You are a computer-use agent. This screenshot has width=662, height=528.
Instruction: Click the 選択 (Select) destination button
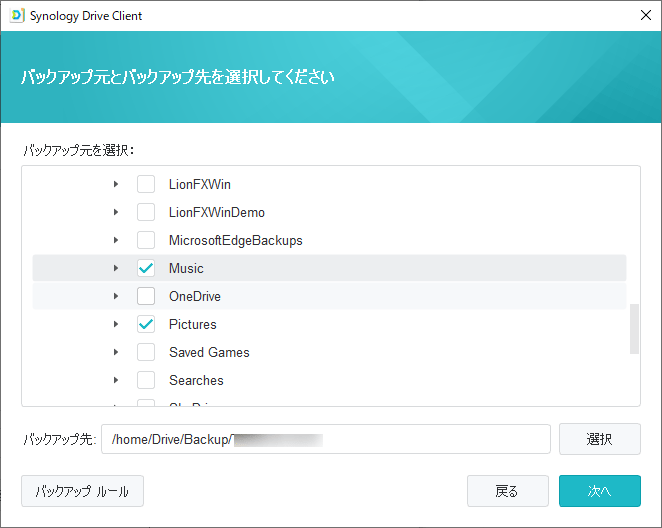pos(600,439)
